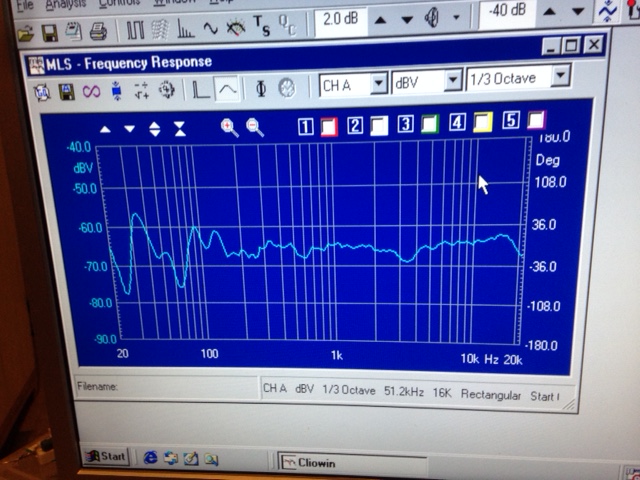Open MLS analysis square-wave icon
Screen dimensions: 640x480
(x=135, y=30)
